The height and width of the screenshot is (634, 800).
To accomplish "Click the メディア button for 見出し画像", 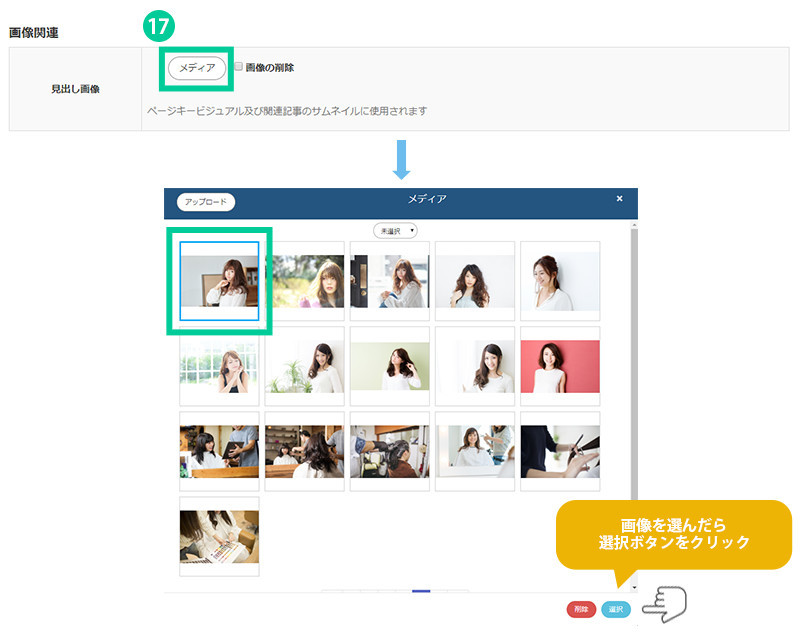I will pyautogui.click(x=196, y=68).
